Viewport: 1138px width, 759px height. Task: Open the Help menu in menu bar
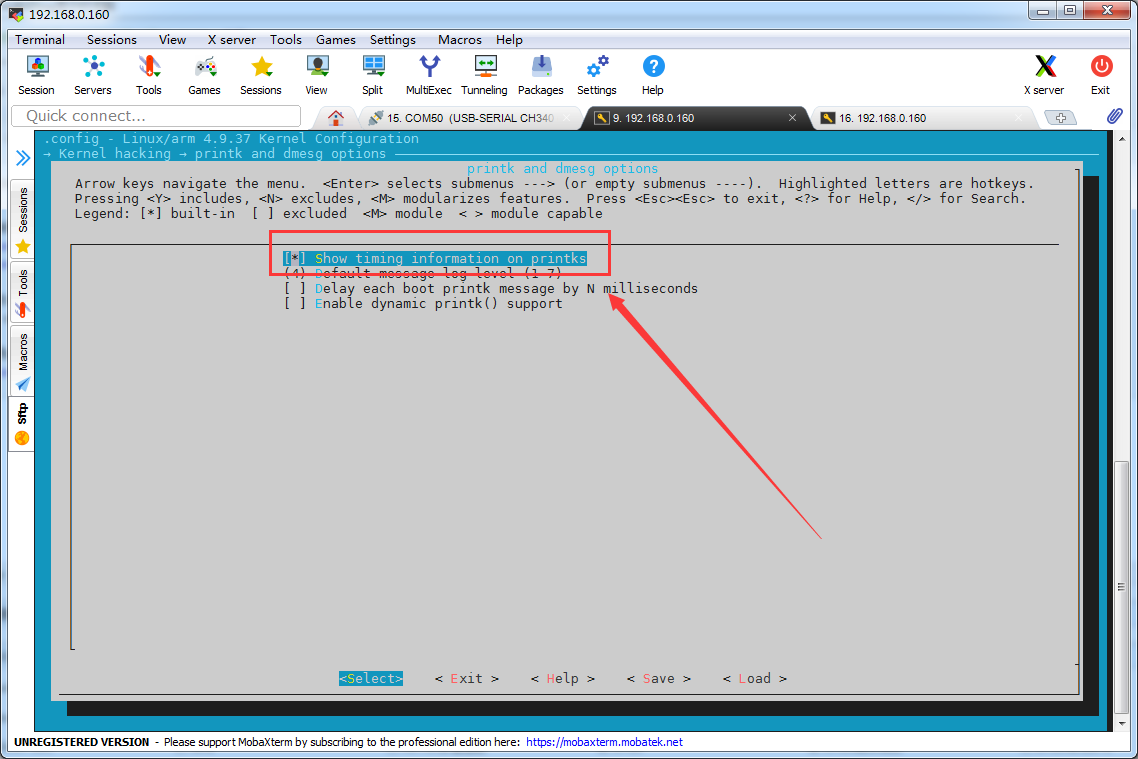(x=509, y=40)
